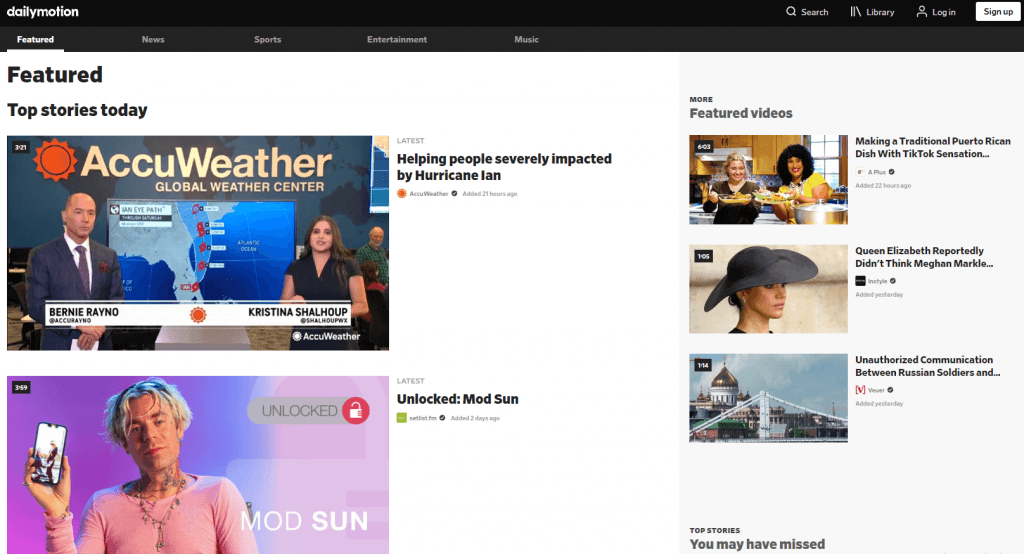Click the dailymotion logo
The height and width of the screenshot is (554, 1024).
point(42,12)
